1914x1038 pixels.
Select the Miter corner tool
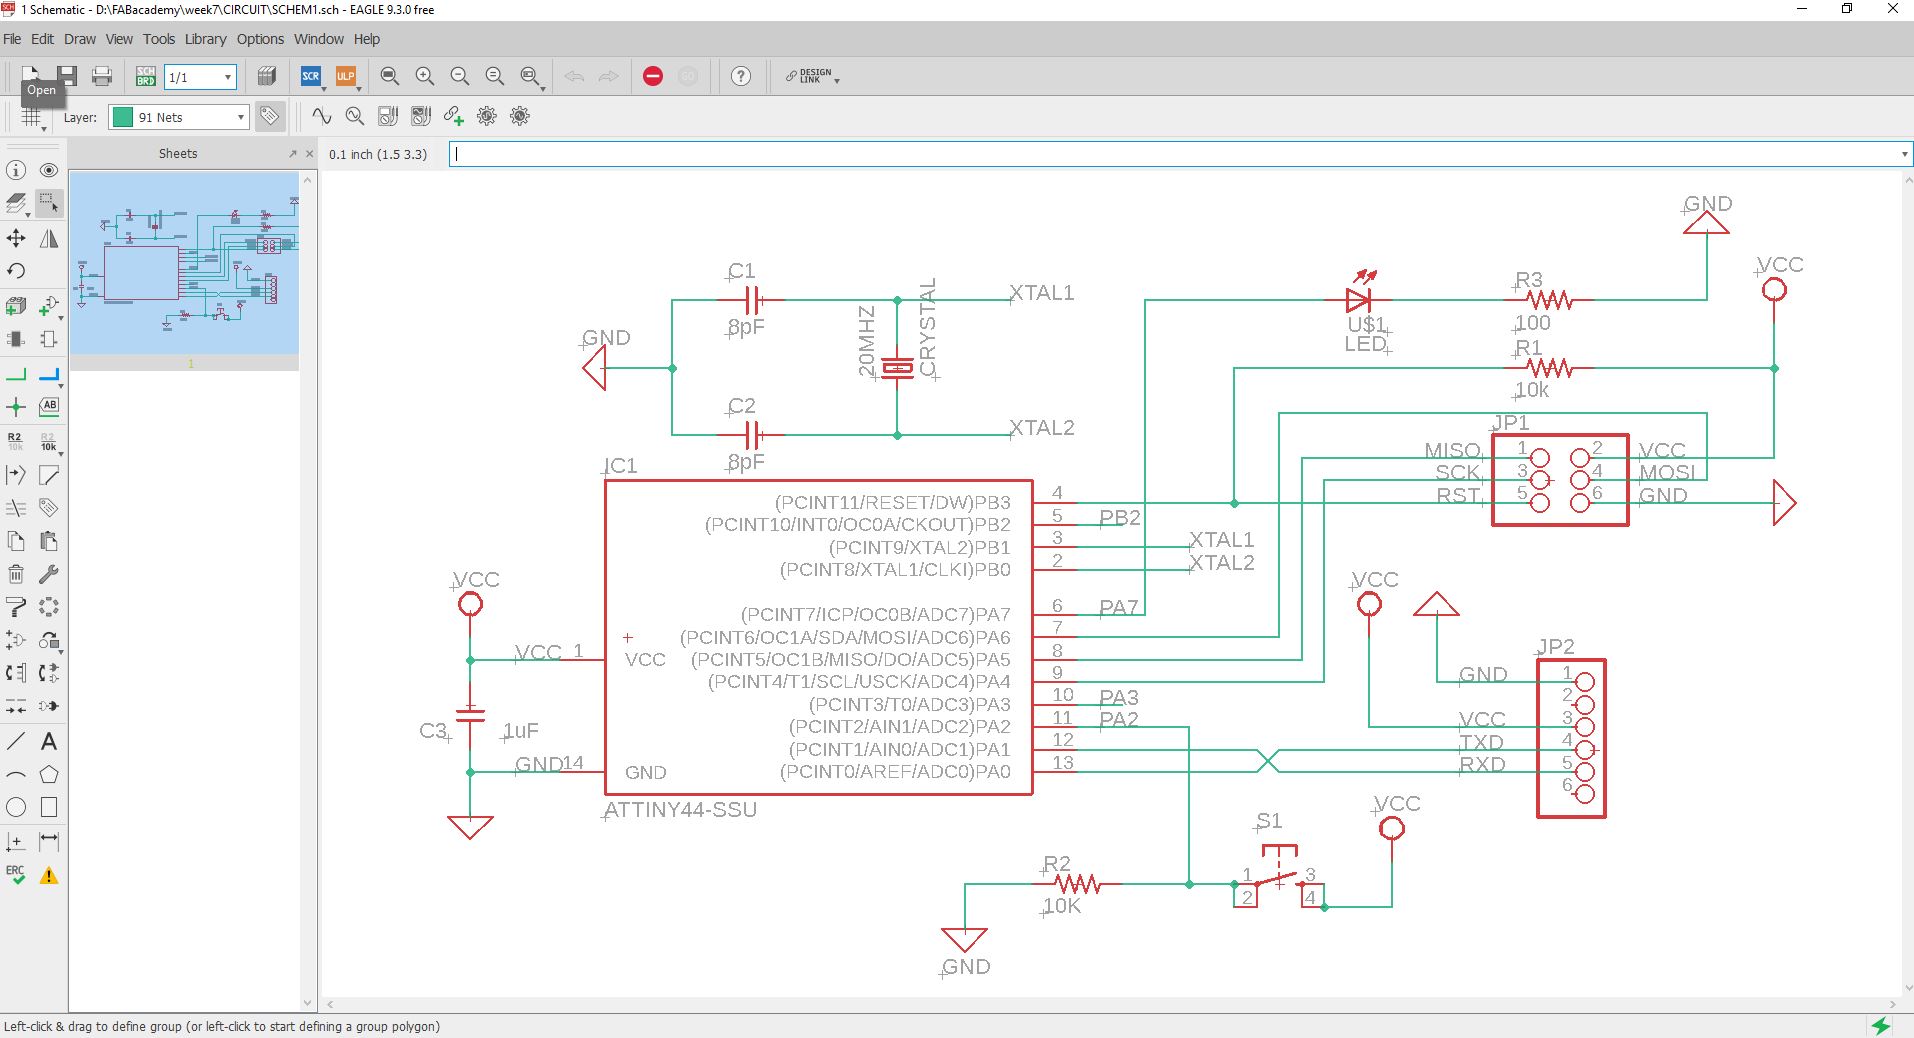pos(48,475)
